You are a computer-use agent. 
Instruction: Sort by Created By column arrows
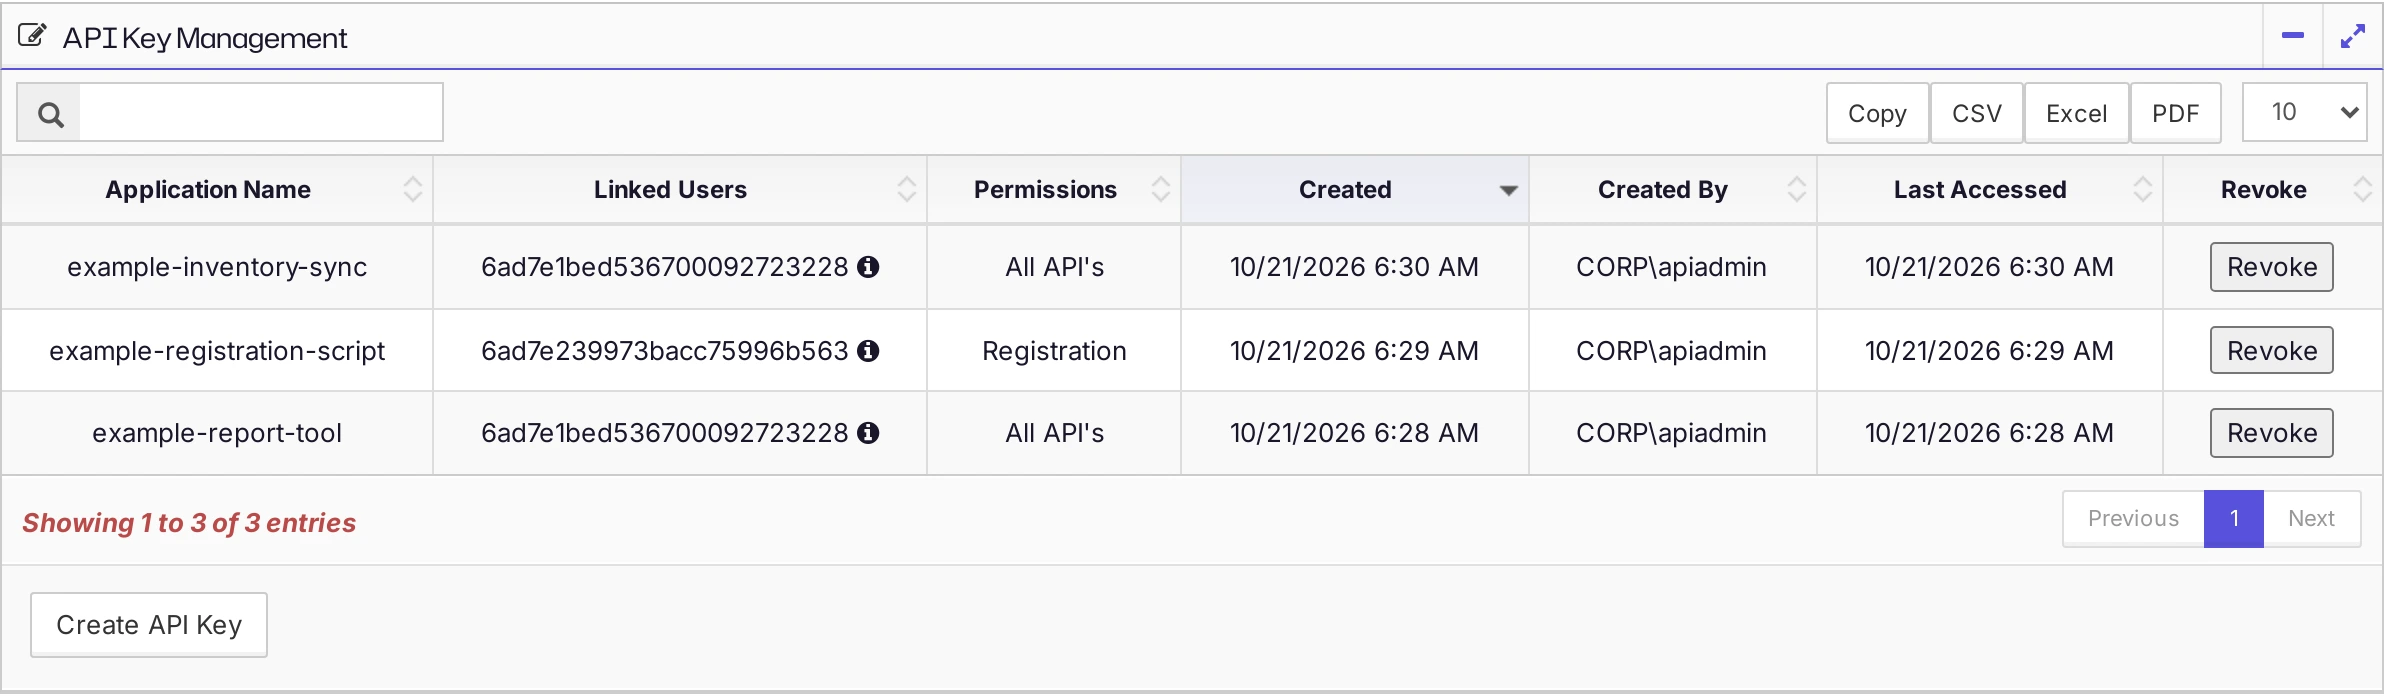[1796, 189]
